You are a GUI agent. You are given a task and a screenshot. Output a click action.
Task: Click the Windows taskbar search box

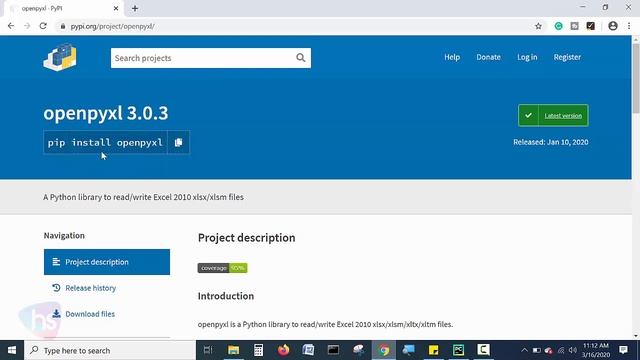pyautogui.click(x=110, y=350)
